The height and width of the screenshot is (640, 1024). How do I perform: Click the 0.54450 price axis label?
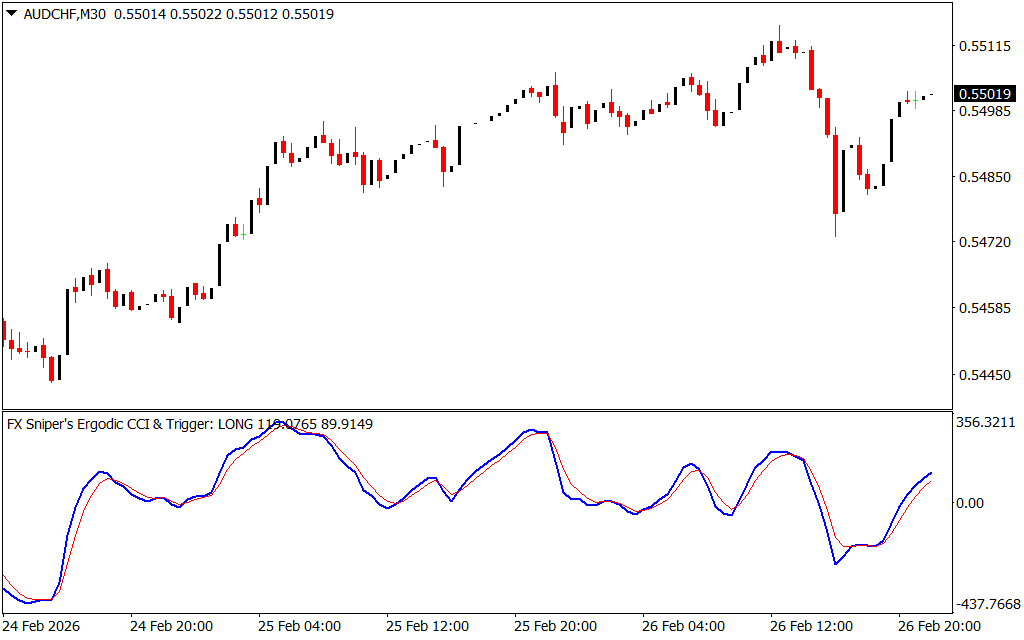[x=983, y=375]
